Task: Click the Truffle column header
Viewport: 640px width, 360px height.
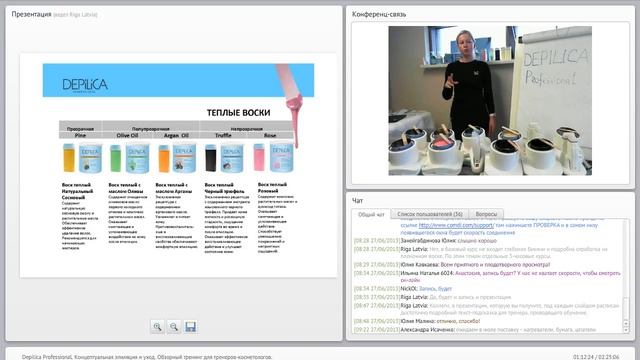Action: pos(223,135)
